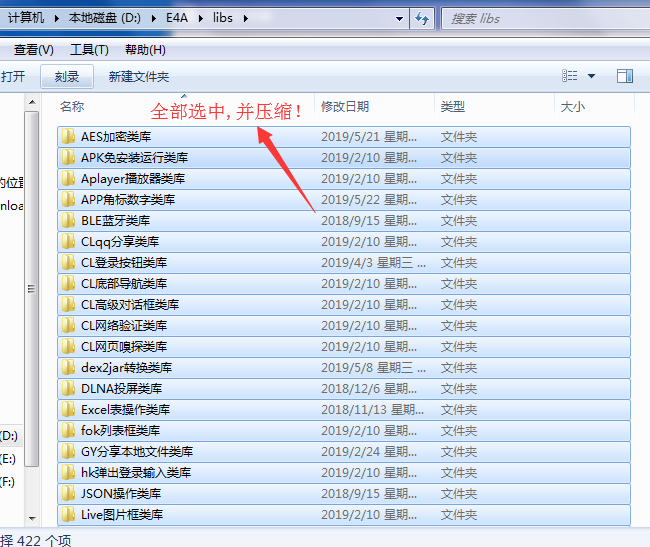Click the folder icon of AES加密类库
Image resolution: width=650 pixels, height=547 pixels.
[68, 136]
